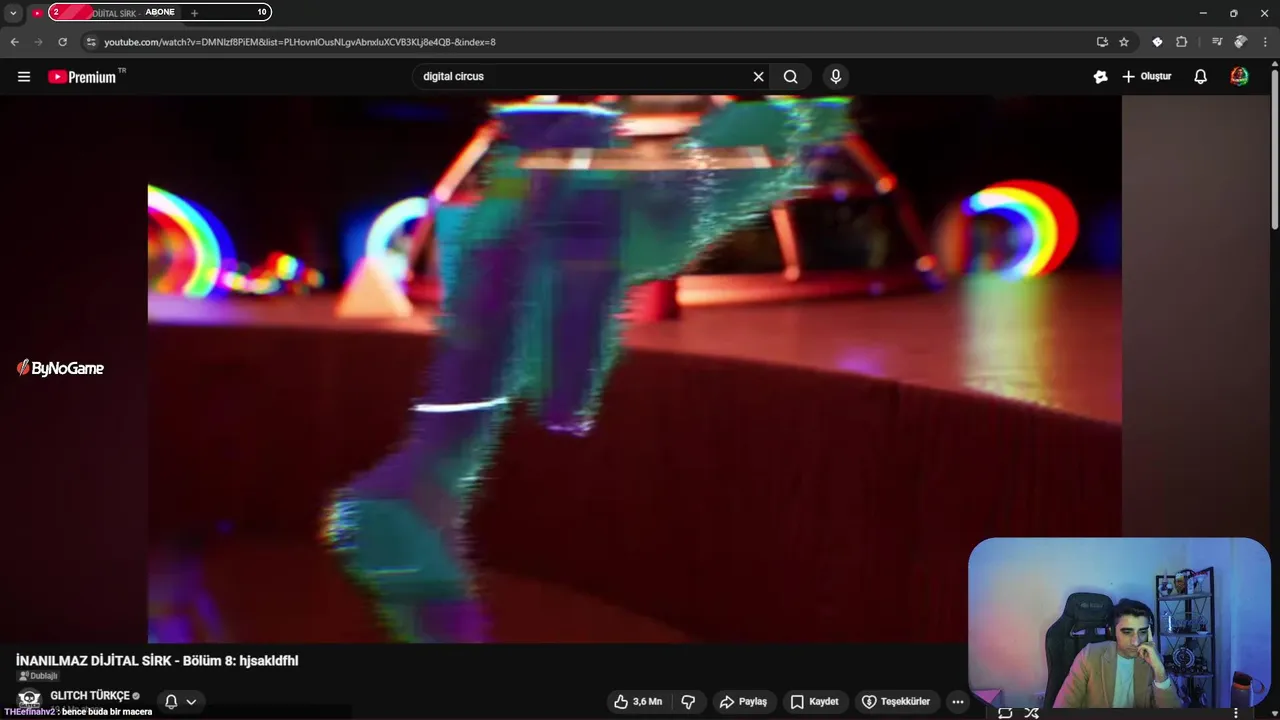The height and width of the screenshot is (720, 1280).
Task: Toggle playlist shuffle icon
Action: pos(1031,713)
